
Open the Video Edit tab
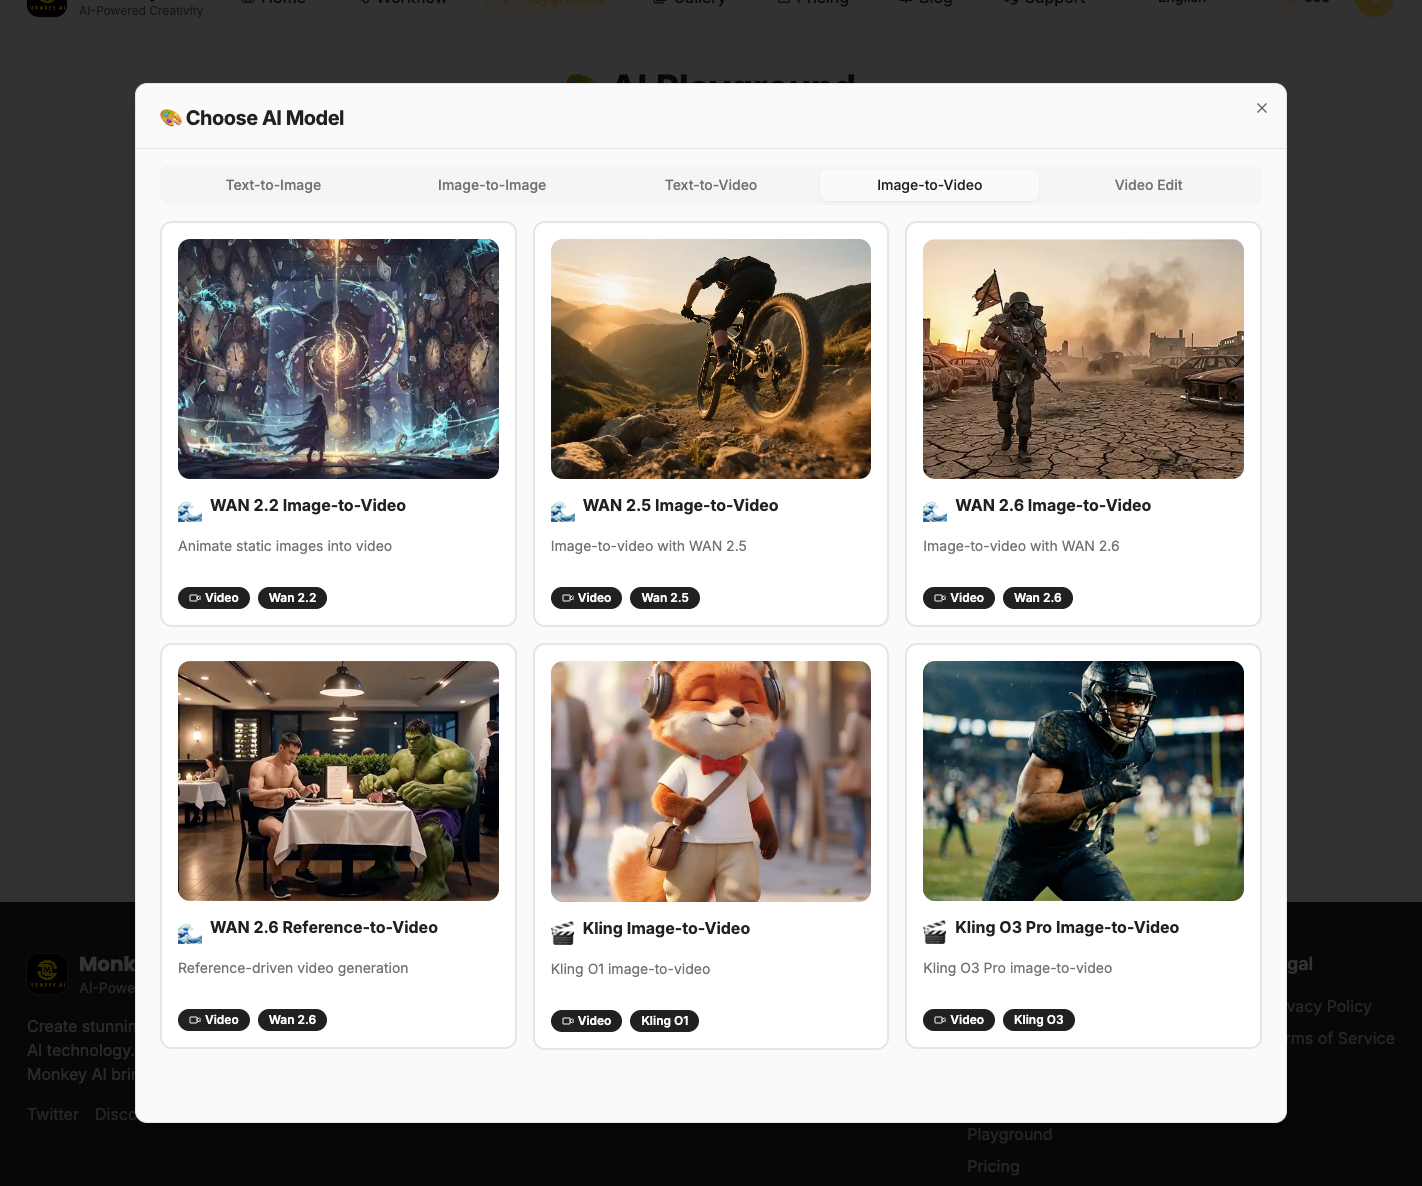click(1148, 185)
